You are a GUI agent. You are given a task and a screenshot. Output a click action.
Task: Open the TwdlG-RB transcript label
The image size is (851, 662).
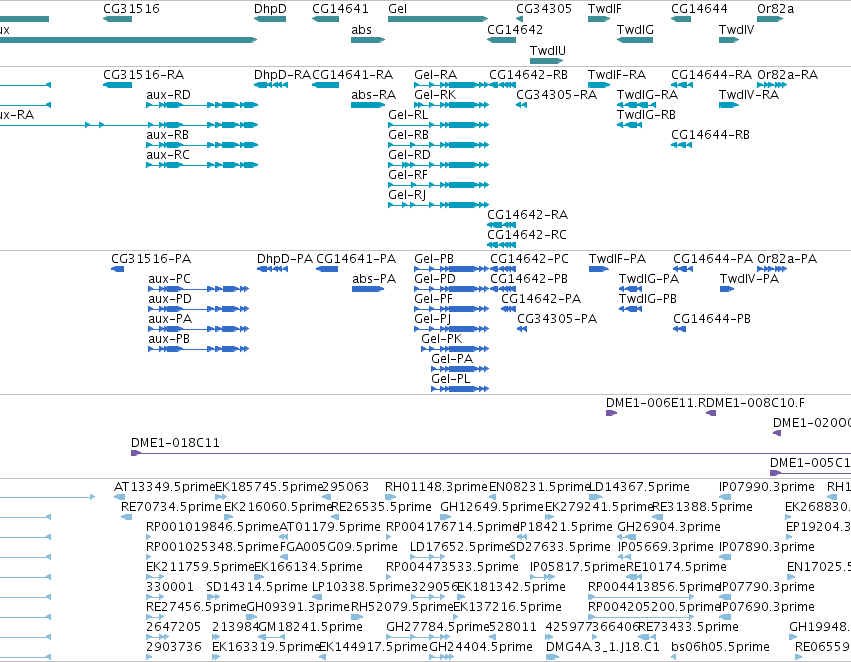[x=646, y=115]
